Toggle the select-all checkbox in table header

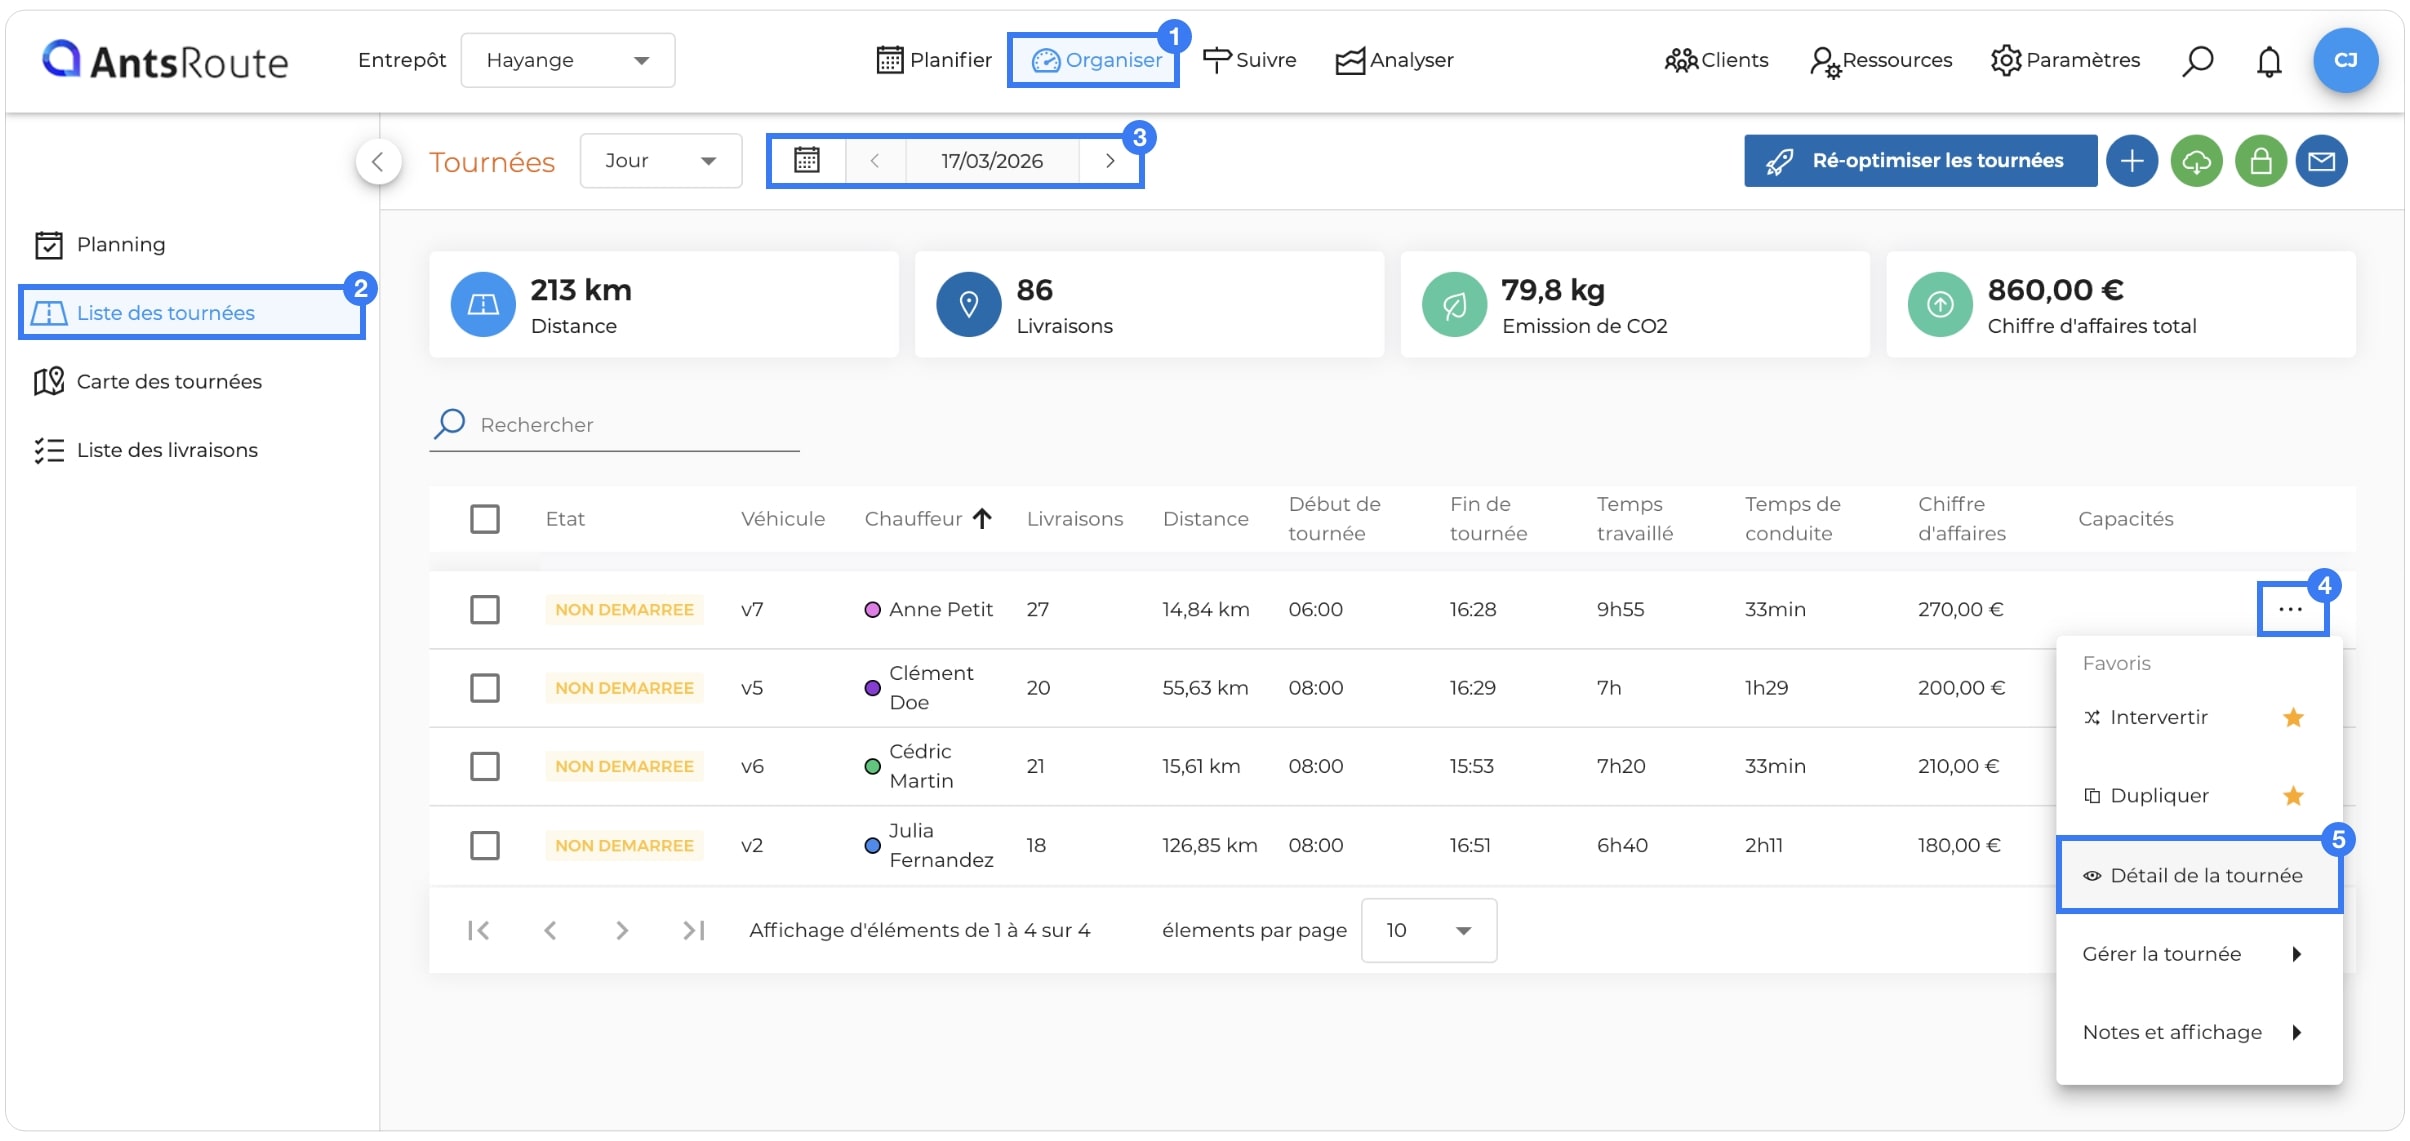click(x=485, y=519)
